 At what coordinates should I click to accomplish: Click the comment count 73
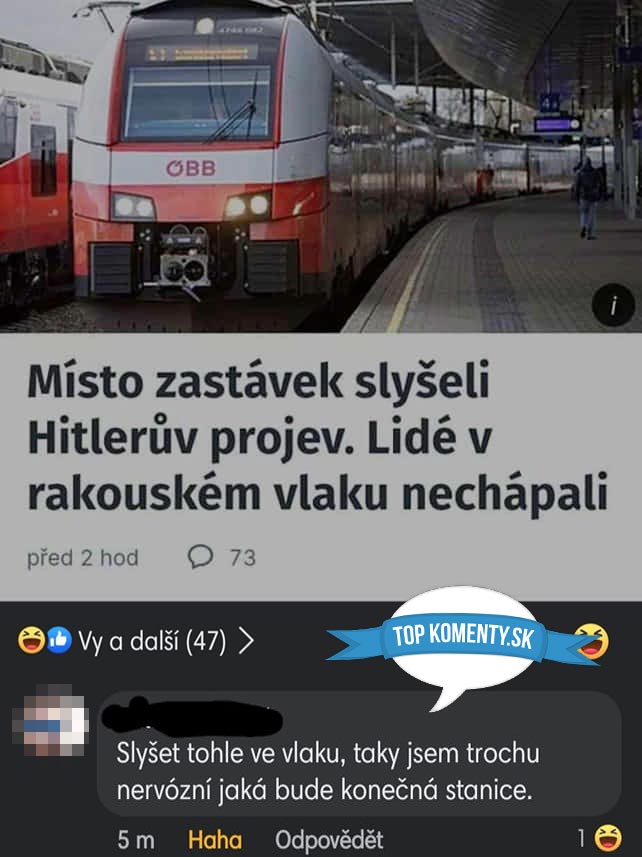click(243, 558)
